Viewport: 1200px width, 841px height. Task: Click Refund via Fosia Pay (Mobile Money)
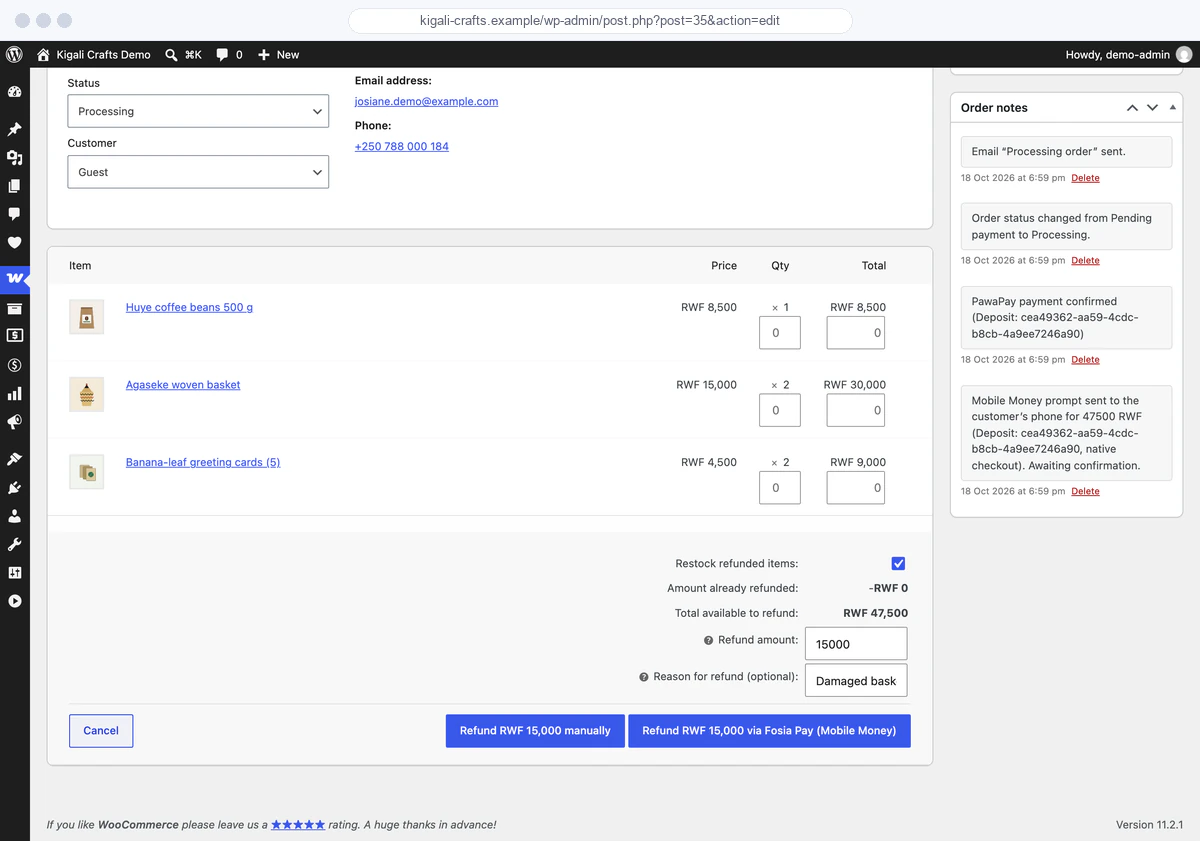pos(769,731)
